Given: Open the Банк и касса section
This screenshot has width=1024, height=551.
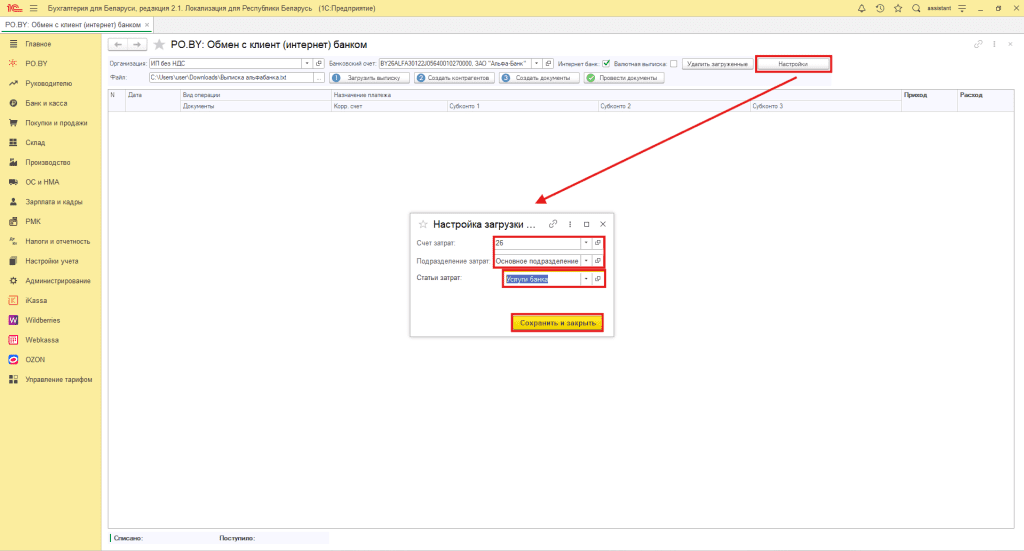Looking at the screenshot, I should (x=45, y=103).
